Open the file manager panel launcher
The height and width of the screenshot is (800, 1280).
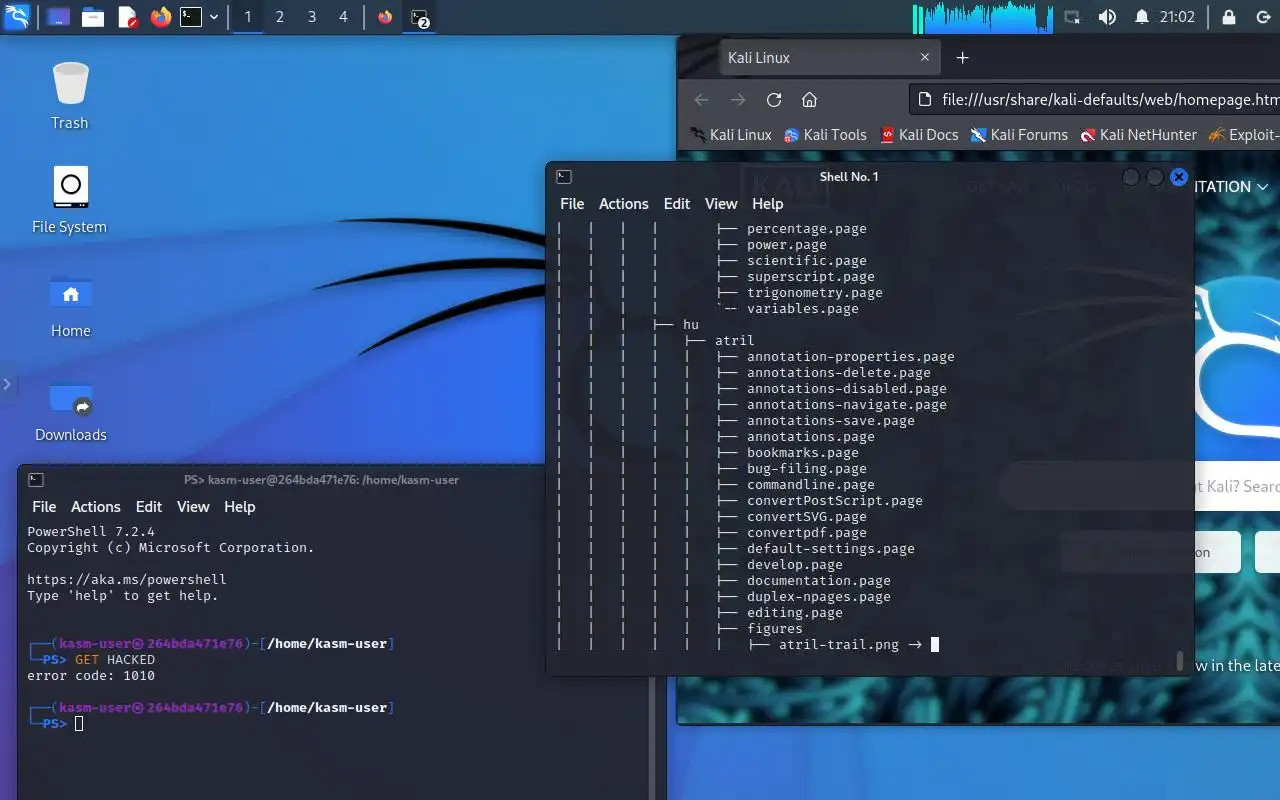(93, 17)
